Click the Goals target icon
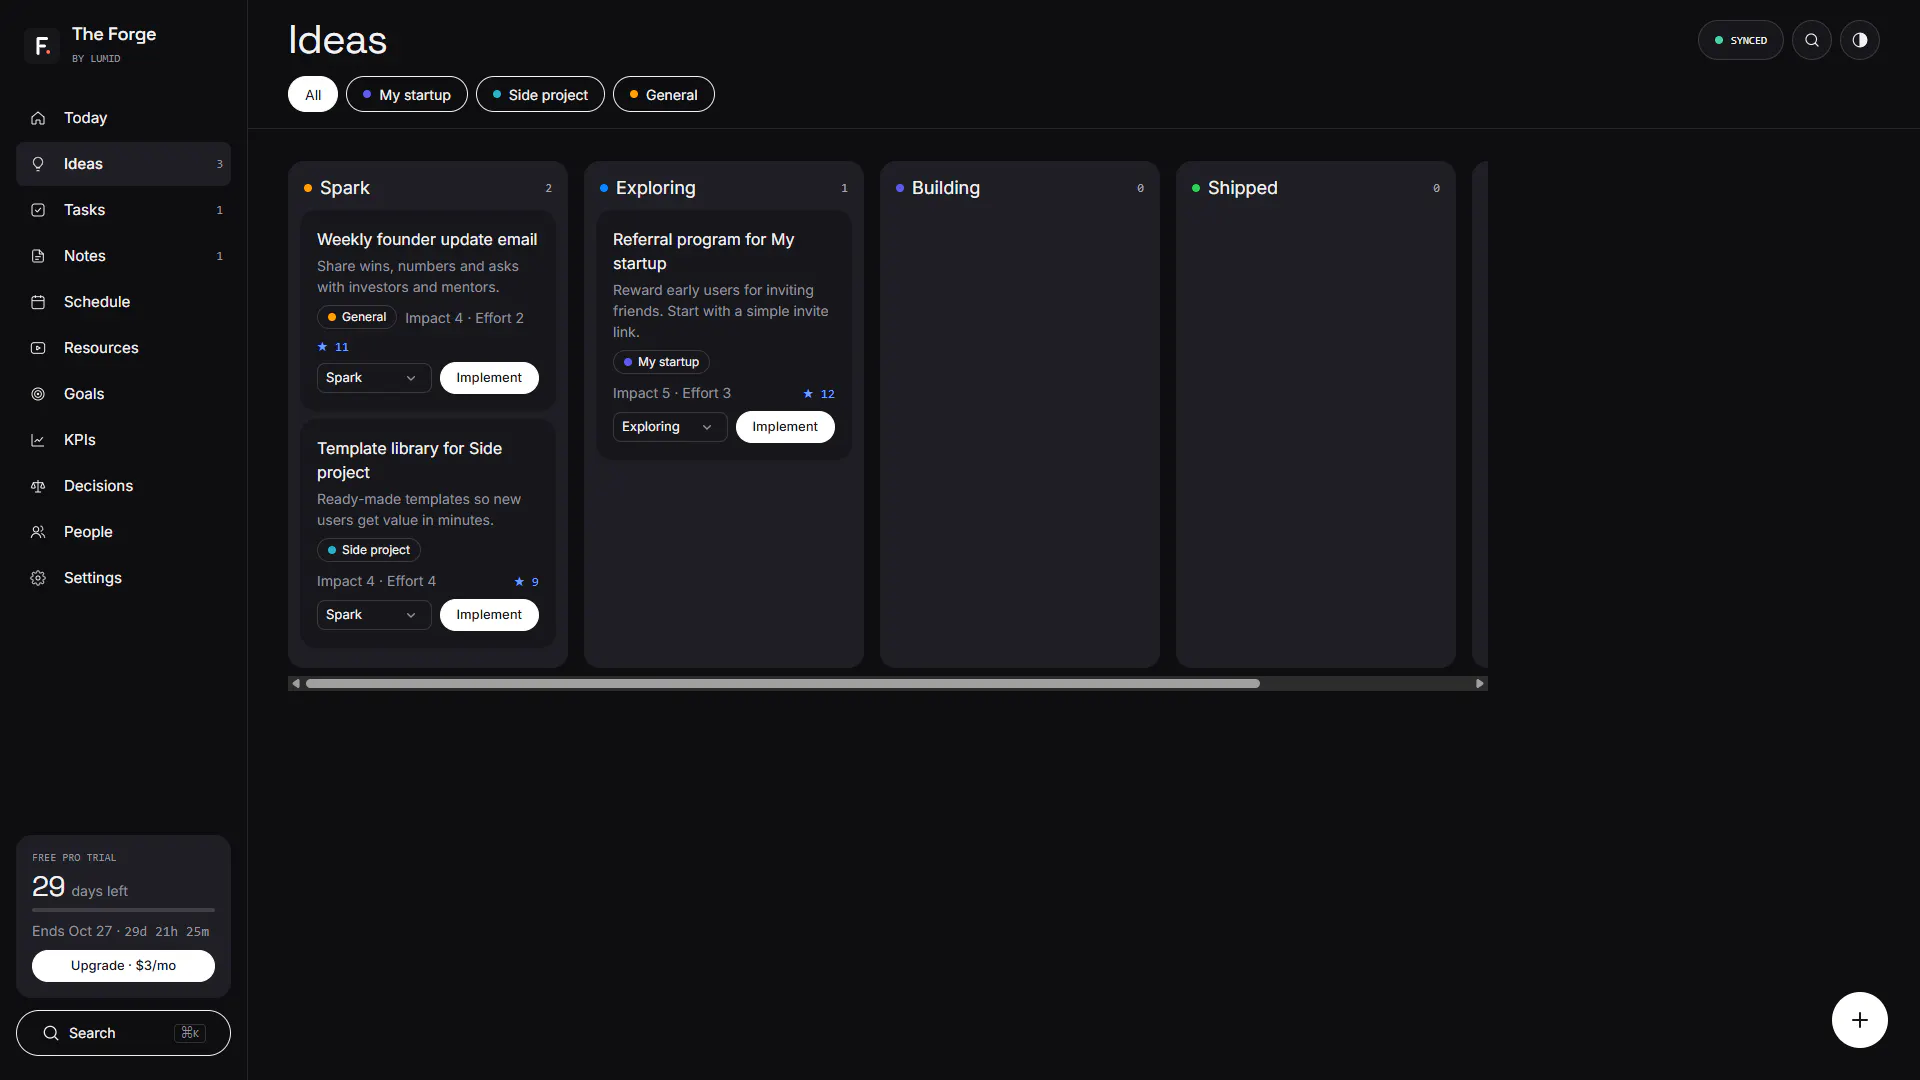 click(38, 394)
